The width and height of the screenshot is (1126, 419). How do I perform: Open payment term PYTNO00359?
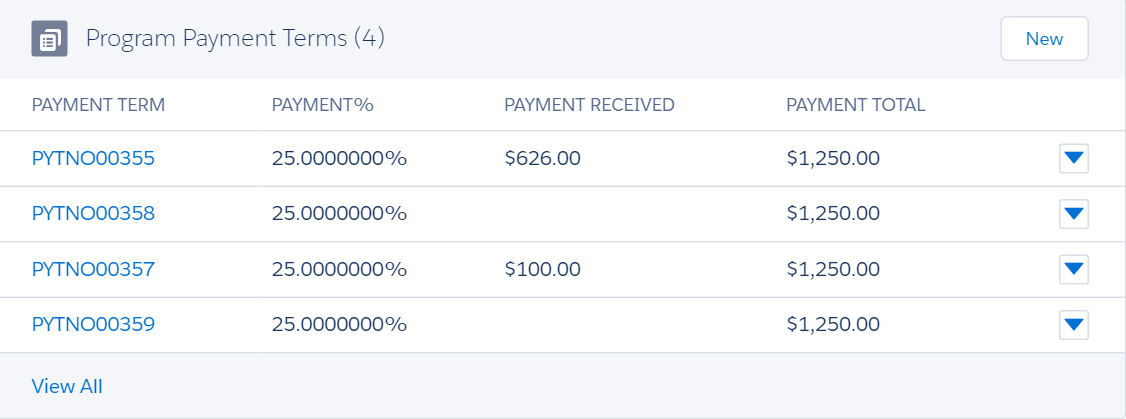pyautogui.click(x=93, y=324)
